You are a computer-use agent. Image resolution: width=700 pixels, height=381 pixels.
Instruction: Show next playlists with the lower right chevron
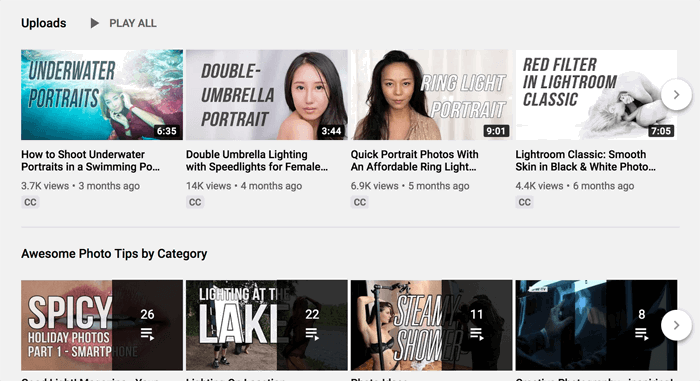[x=676, y=325]
